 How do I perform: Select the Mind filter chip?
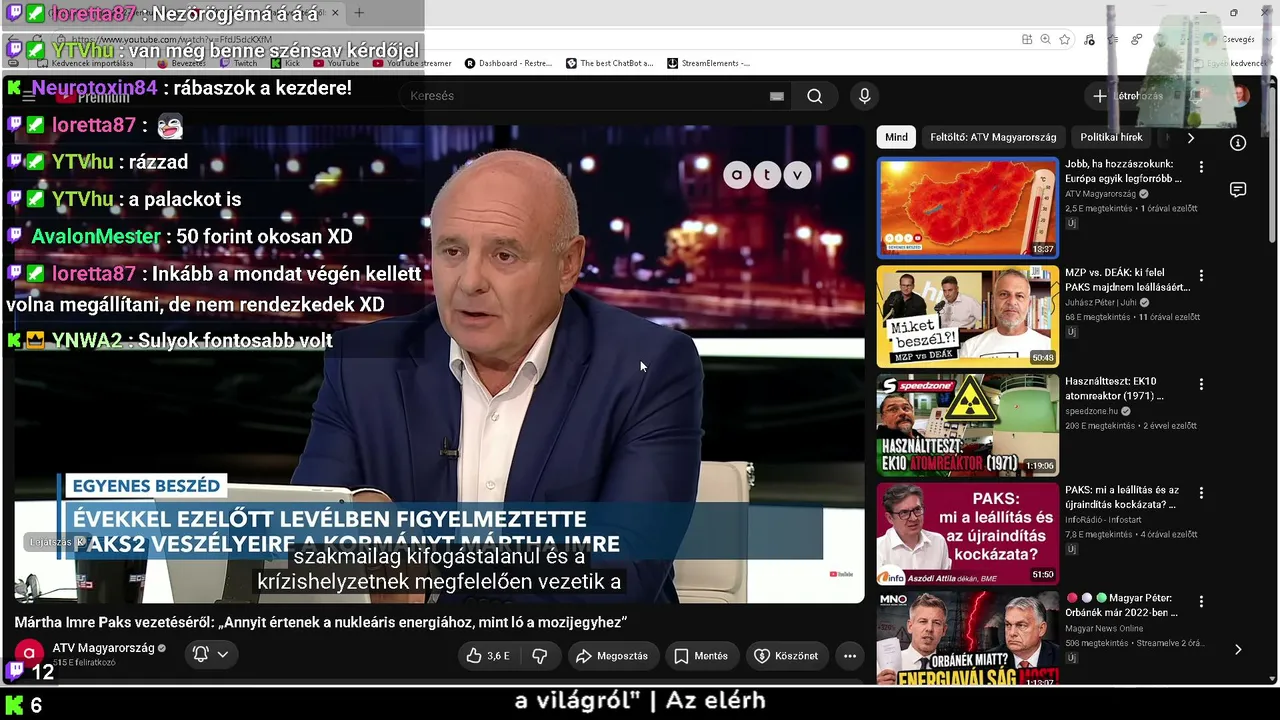[x=896, y=137]
